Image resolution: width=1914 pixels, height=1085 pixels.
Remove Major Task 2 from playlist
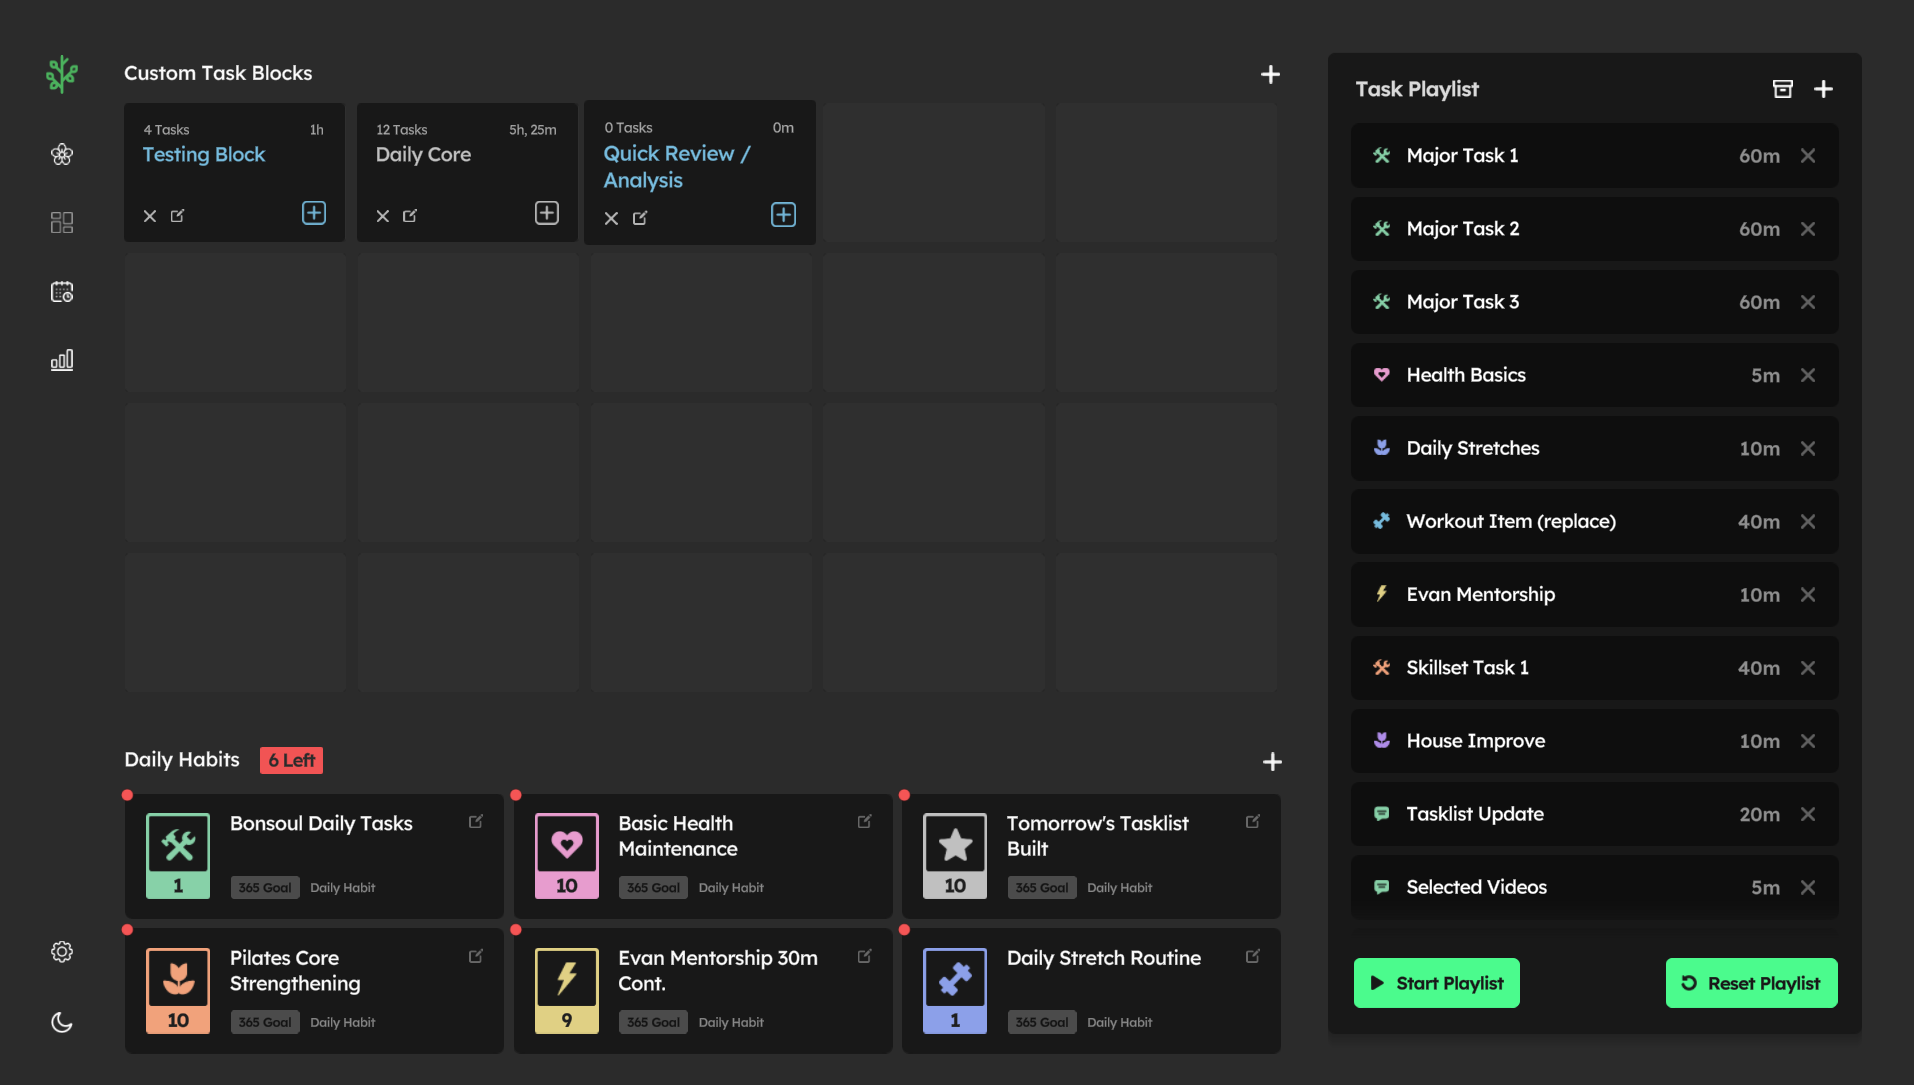1808,229
